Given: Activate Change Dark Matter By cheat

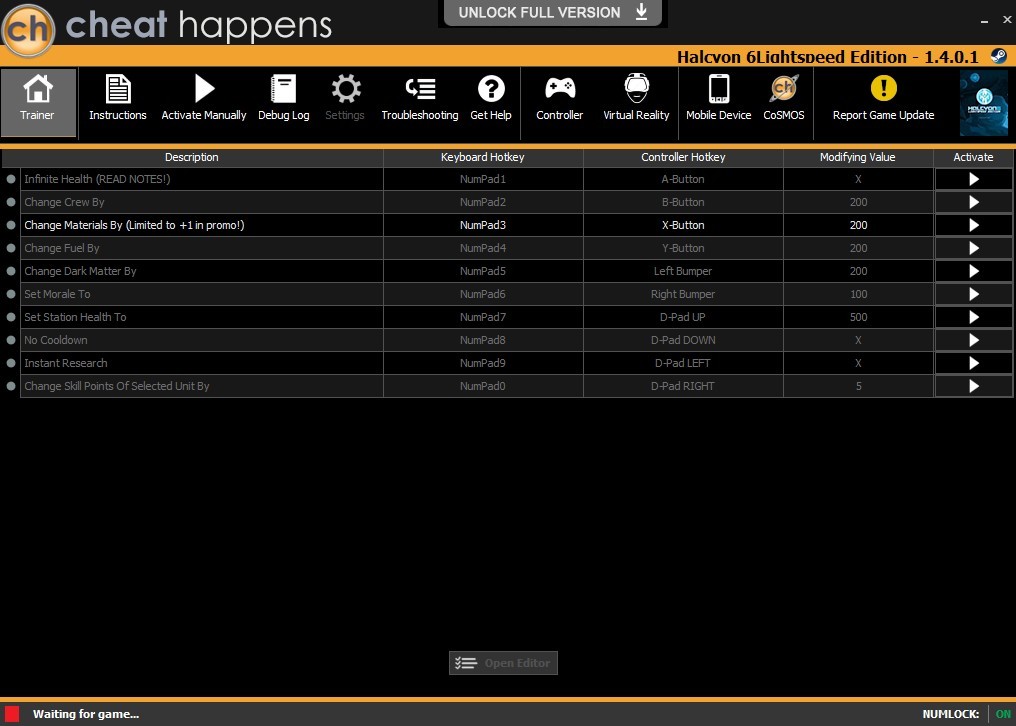Looking at the screenshot, I should [x=973, y=272].
